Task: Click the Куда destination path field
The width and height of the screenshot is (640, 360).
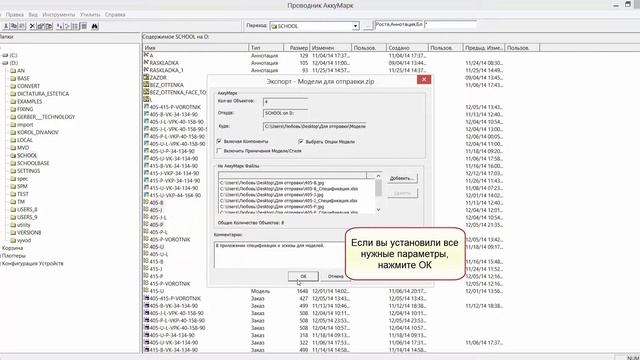Action: 314,127
